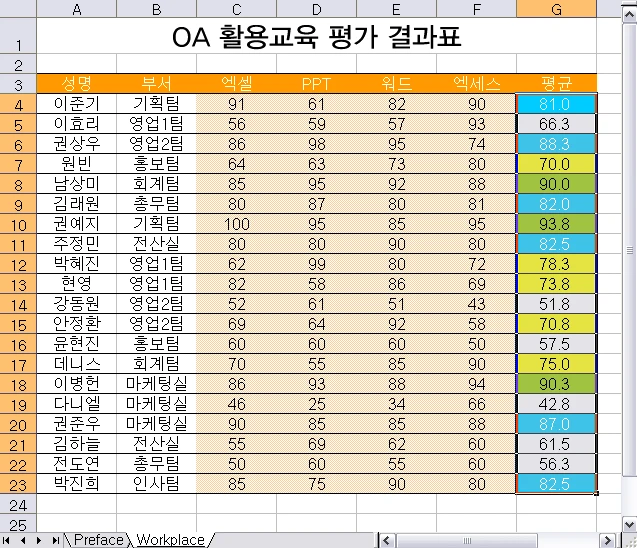The width and height of the screenshot is (637, 548).
Task: Click horizontal scrollbar right arrow
Action: (x=607, y=541)
